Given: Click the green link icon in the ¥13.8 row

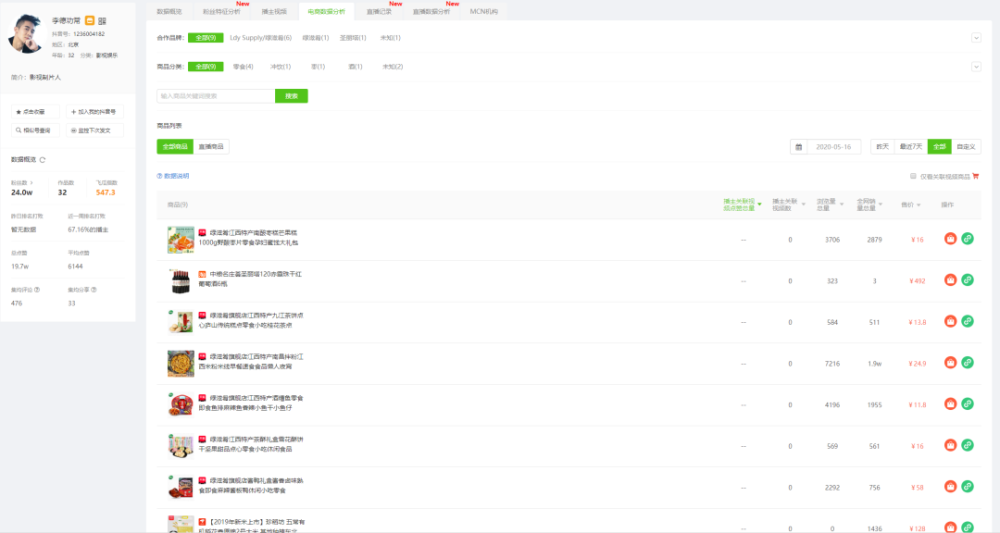Looking at the screenshot, I should [967, 321].
